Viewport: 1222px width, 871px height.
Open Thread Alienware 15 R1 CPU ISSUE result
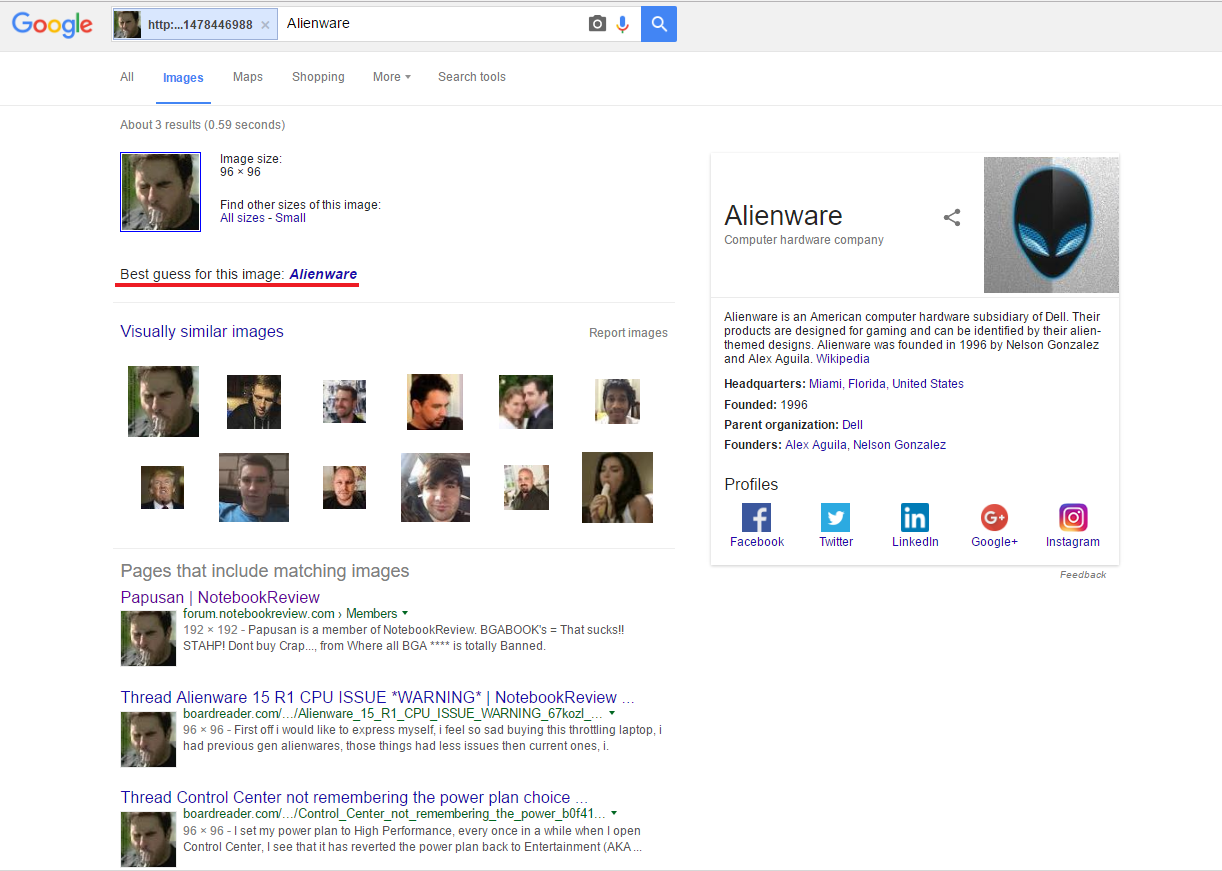(378, 698)
